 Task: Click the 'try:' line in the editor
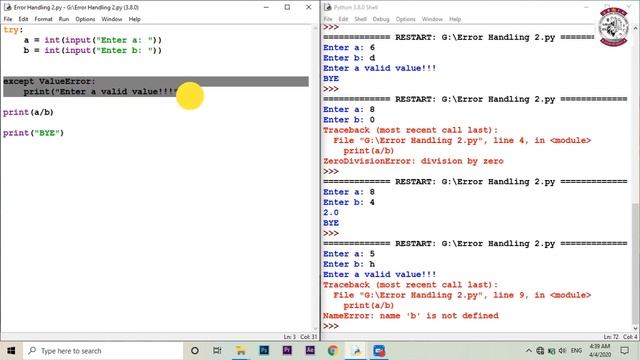[13, 30]
